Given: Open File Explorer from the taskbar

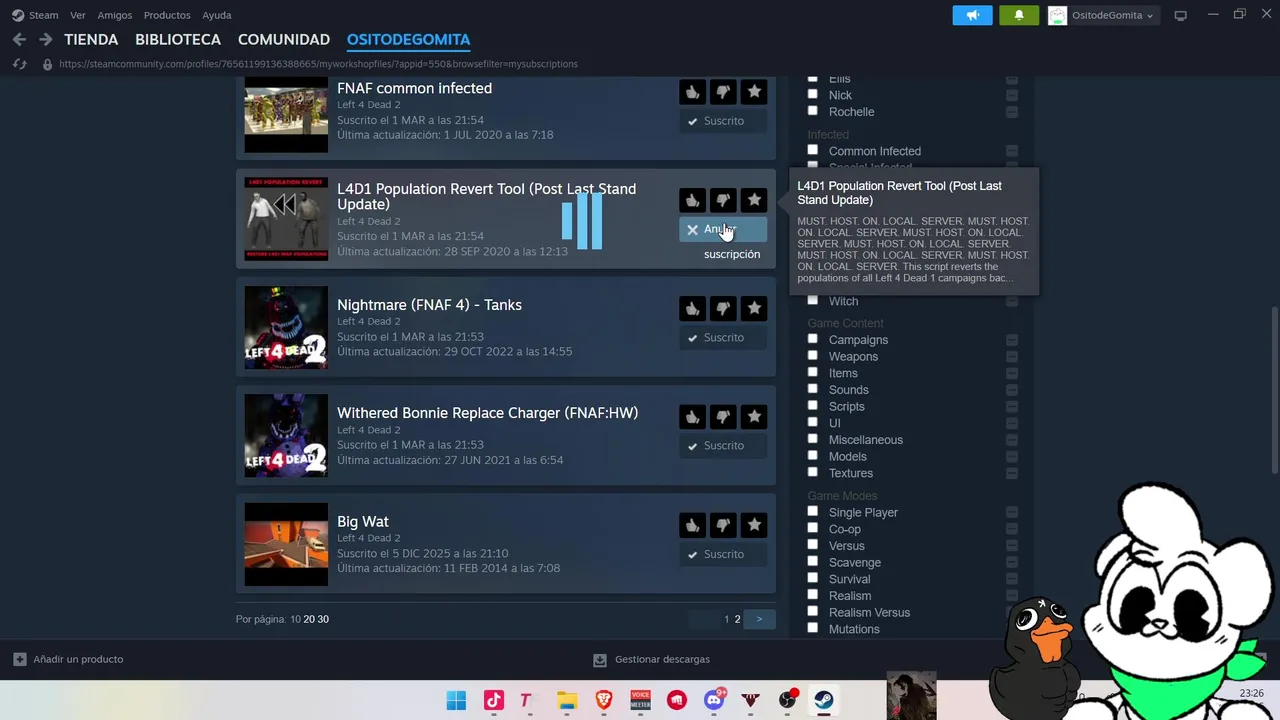Looking at the screenshot, I should pyautogui.click(x=567, y=700).
